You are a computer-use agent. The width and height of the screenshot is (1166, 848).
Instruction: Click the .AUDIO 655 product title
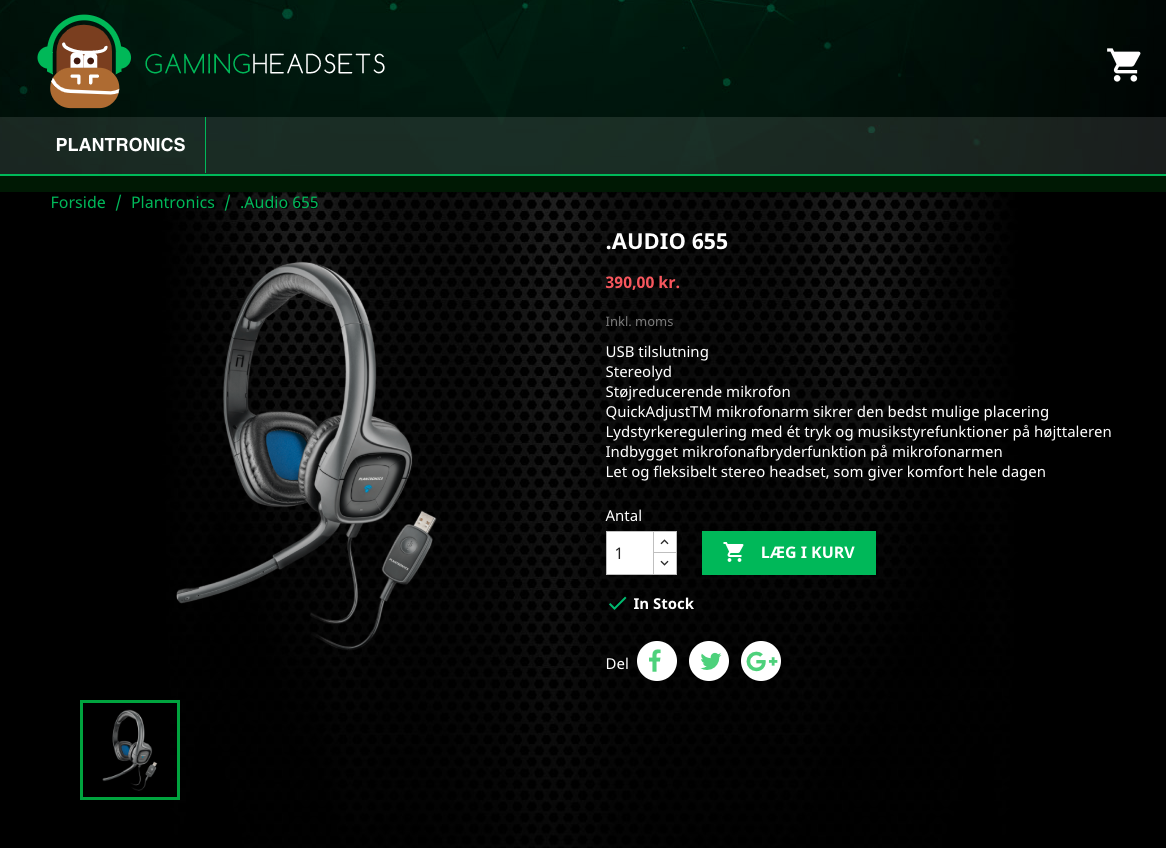pyautogui.click(x=666, y=241)
